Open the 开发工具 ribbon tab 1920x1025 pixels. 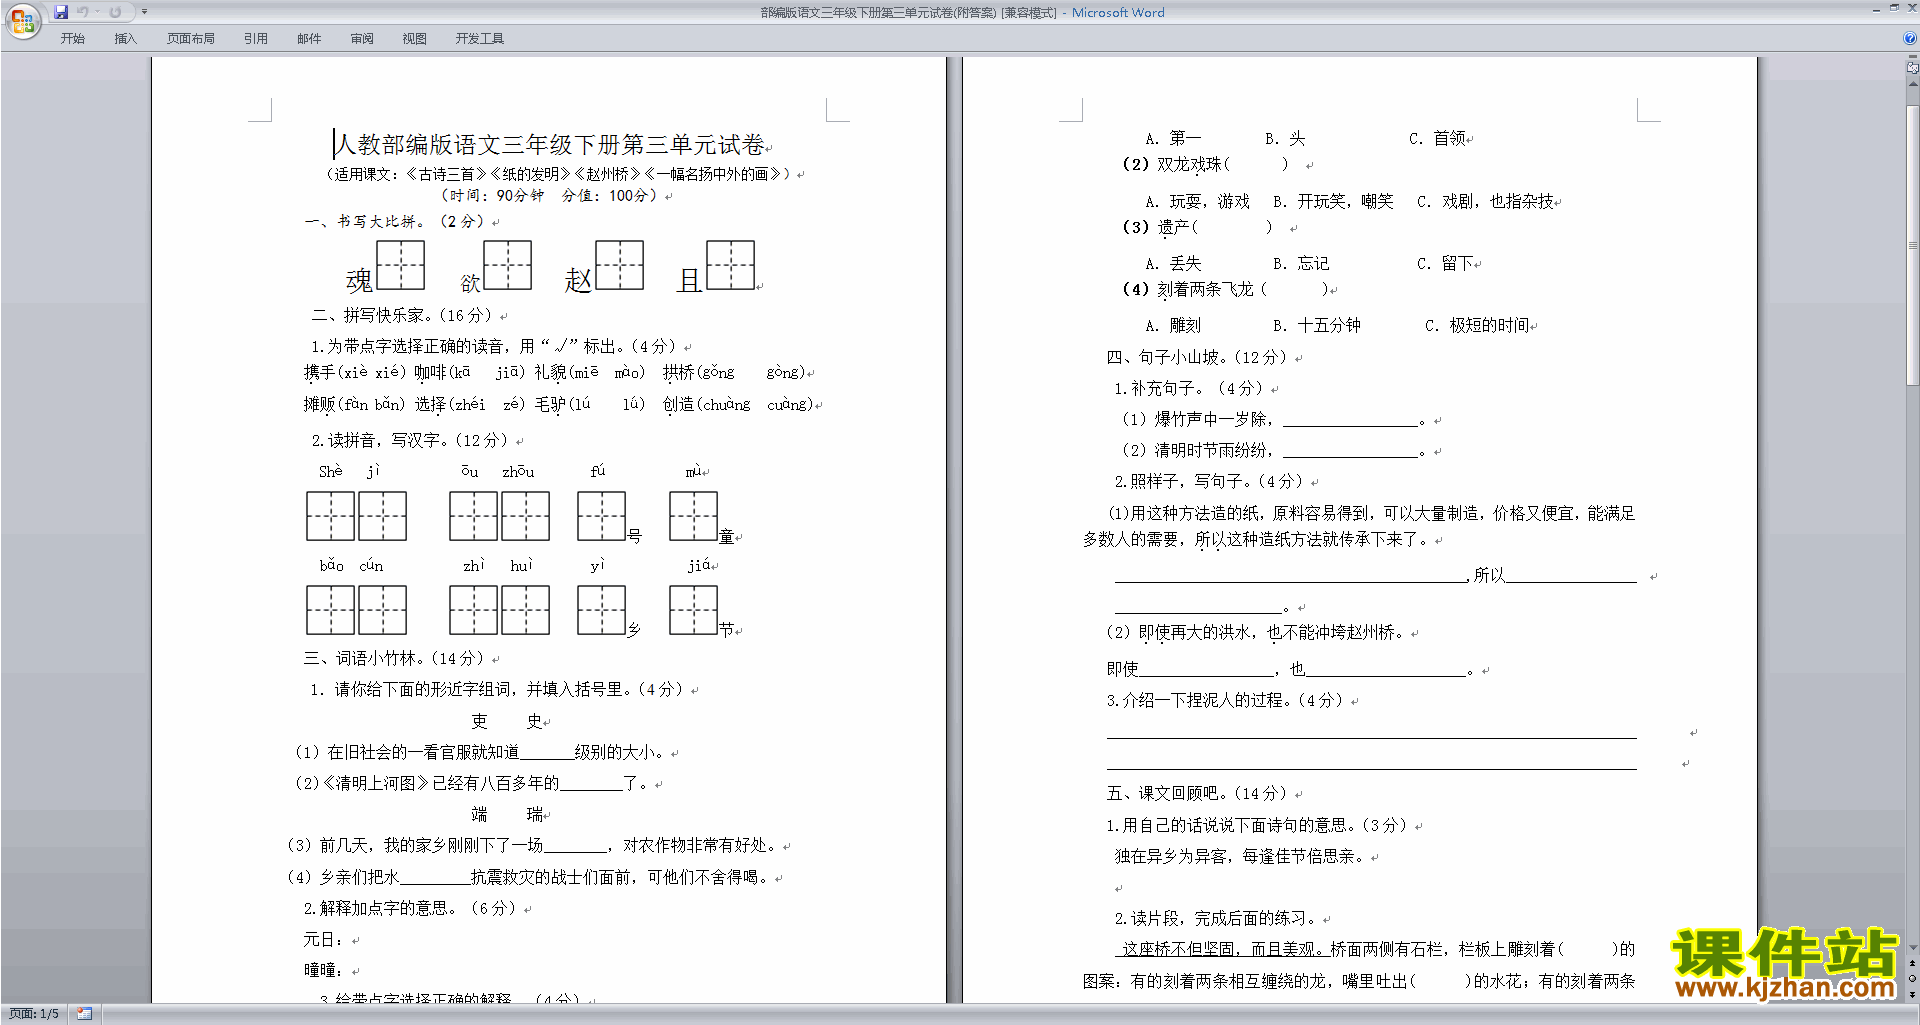(x=480, y=39)
